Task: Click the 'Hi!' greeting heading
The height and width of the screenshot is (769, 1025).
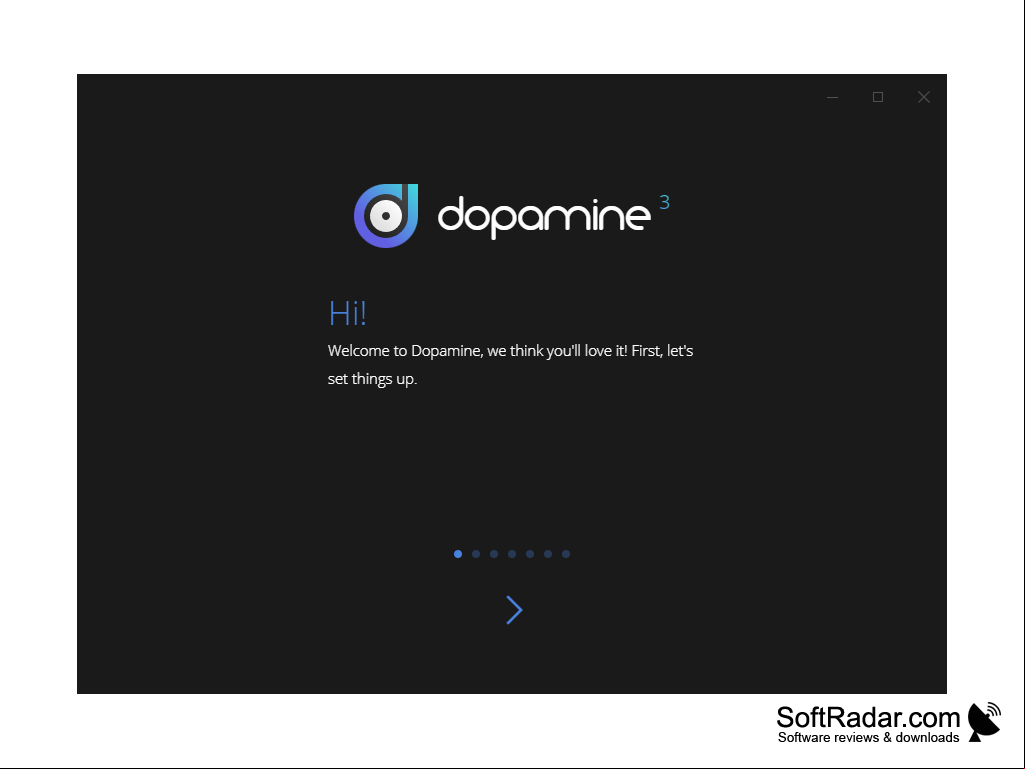Action: tap(347, 313)
